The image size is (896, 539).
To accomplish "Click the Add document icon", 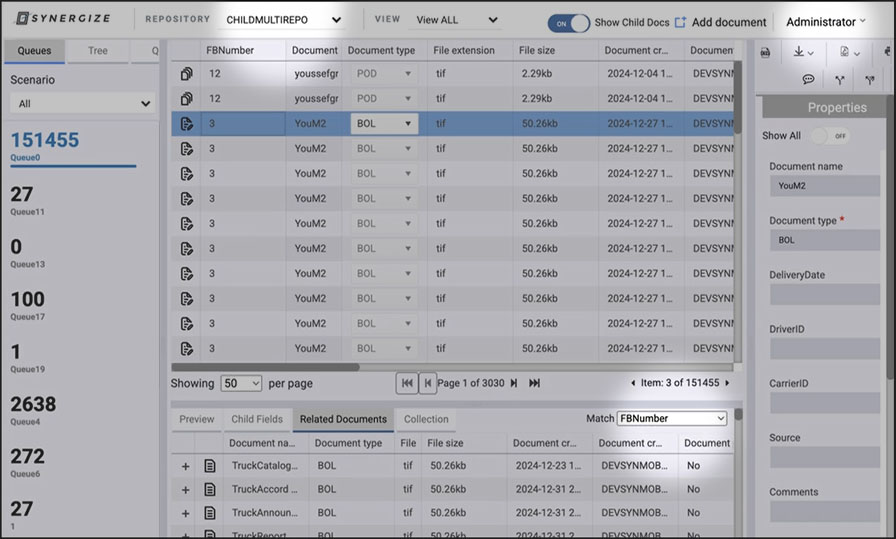I will point(681,22).
